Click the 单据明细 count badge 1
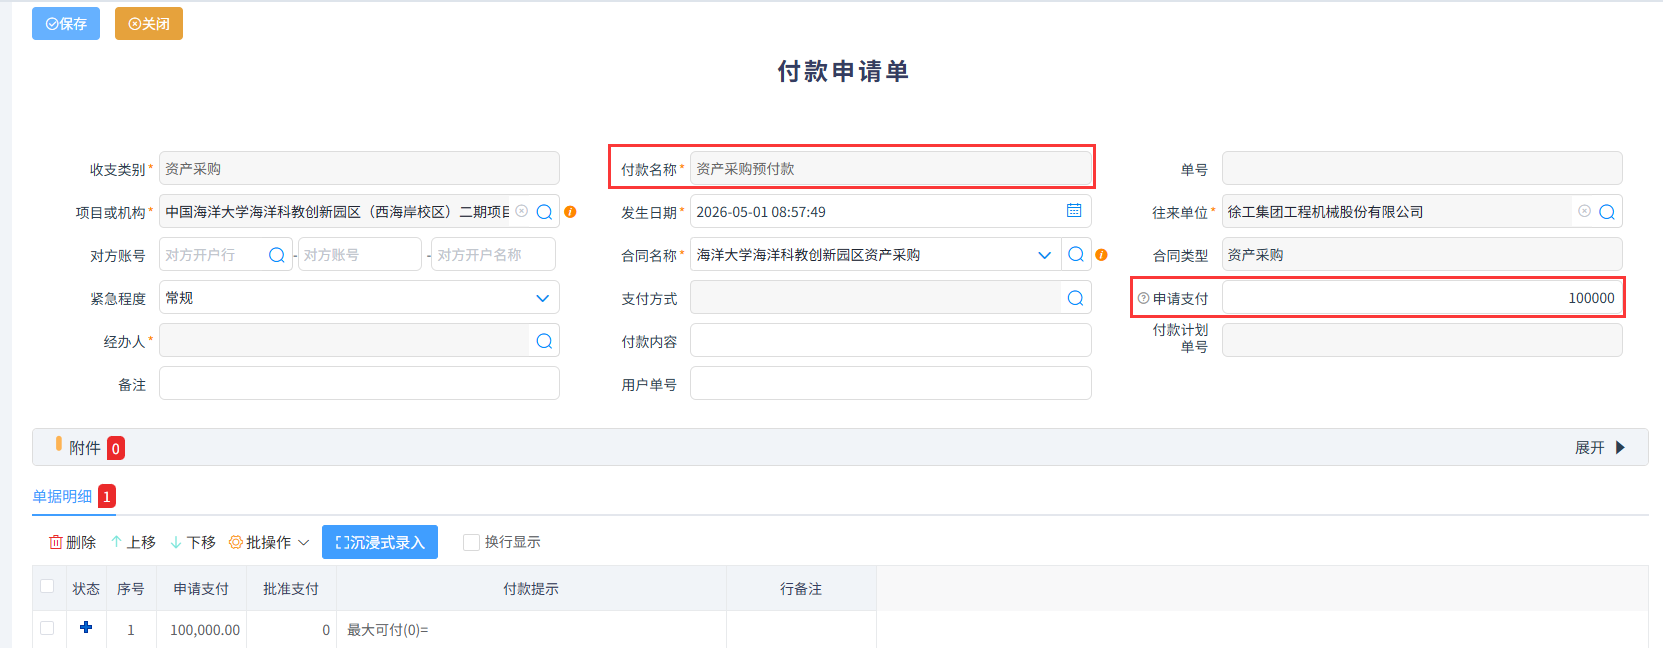This screenshot has height=648, width=1663. [107, 496]
